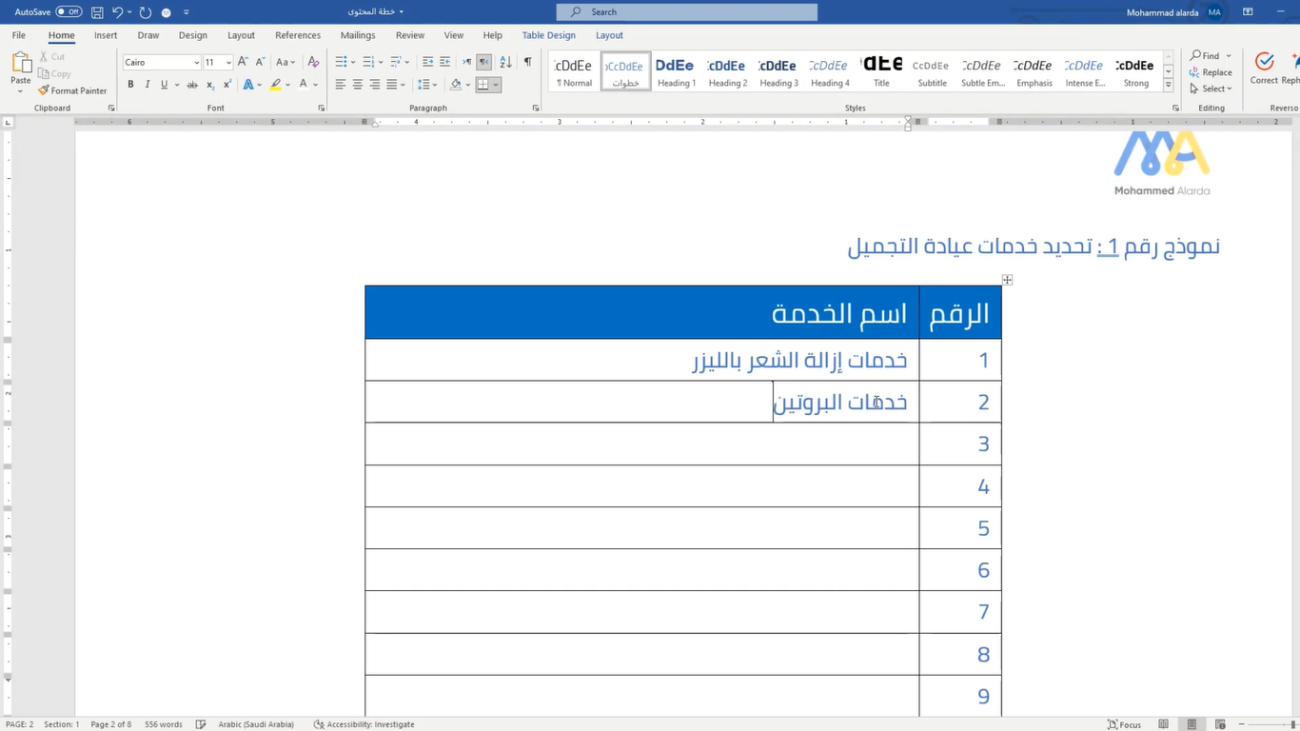Show paragraph marks
This screenshot has width=1300, height=731.
[x=528, y=62]
